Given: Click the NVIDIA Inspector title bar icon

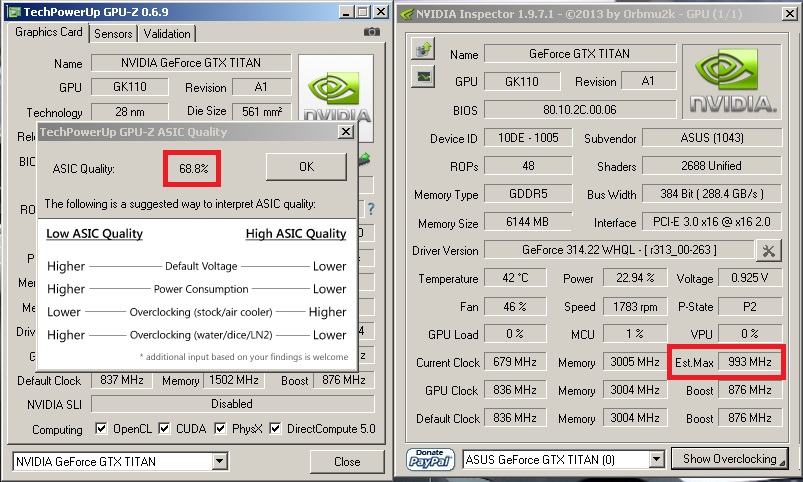Looking at the screenshot, I should coord(406,14).
